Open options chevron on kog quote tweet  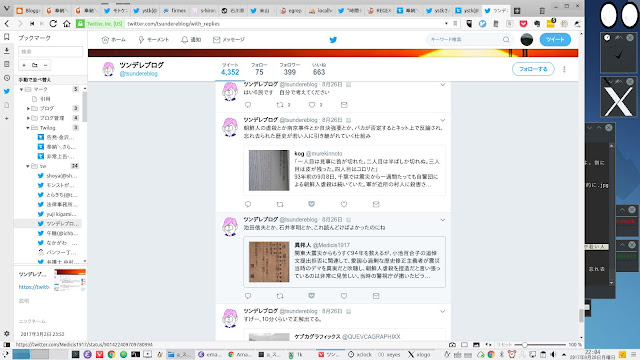442,120
